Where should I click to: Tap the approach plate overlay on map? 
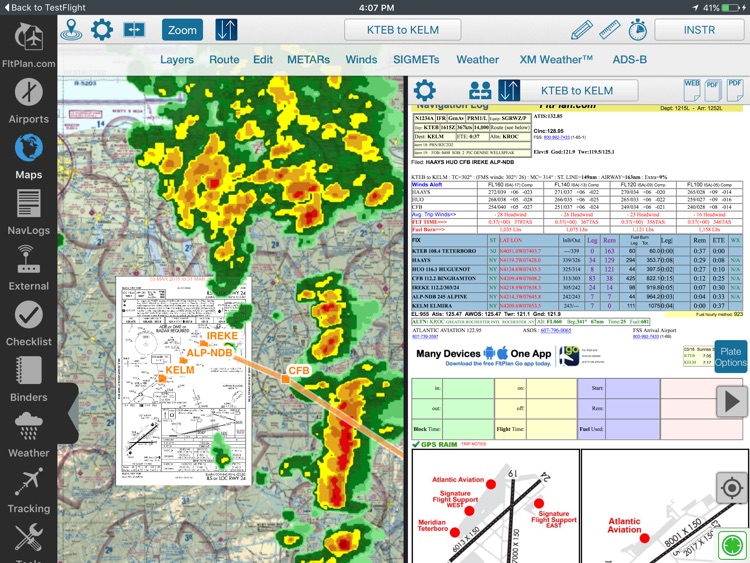tap(183, 381)
